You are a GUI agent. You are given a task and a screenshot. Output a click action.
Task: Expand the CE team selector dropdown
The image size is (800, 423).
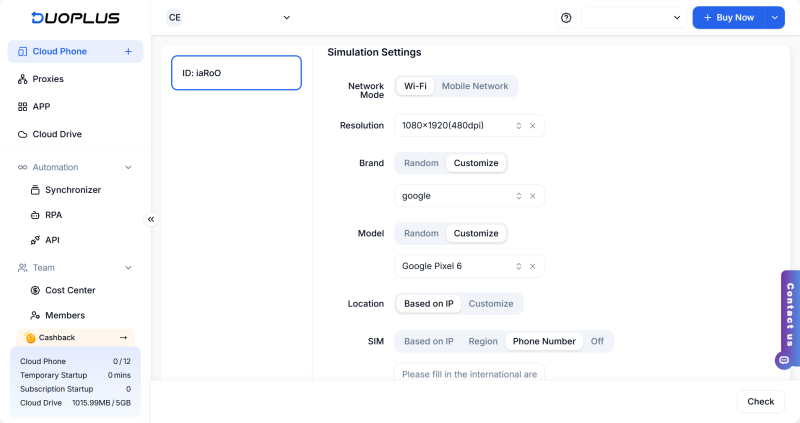(230, 18)
